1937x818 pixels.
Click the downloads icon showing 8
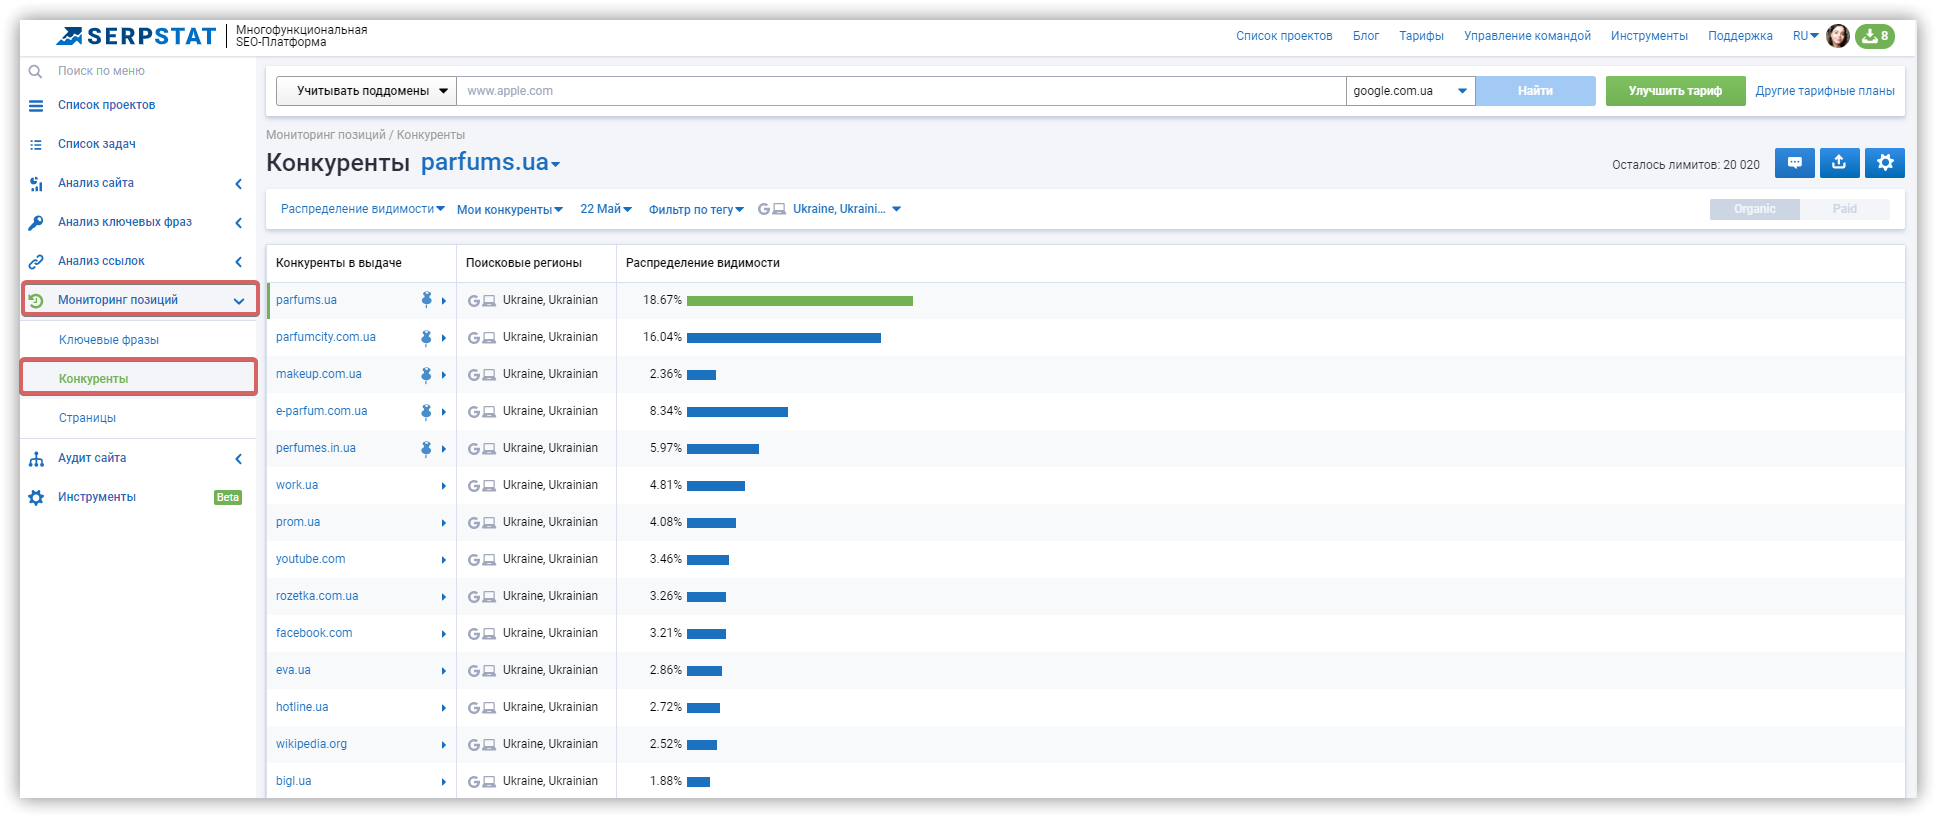pos(1874,36)
